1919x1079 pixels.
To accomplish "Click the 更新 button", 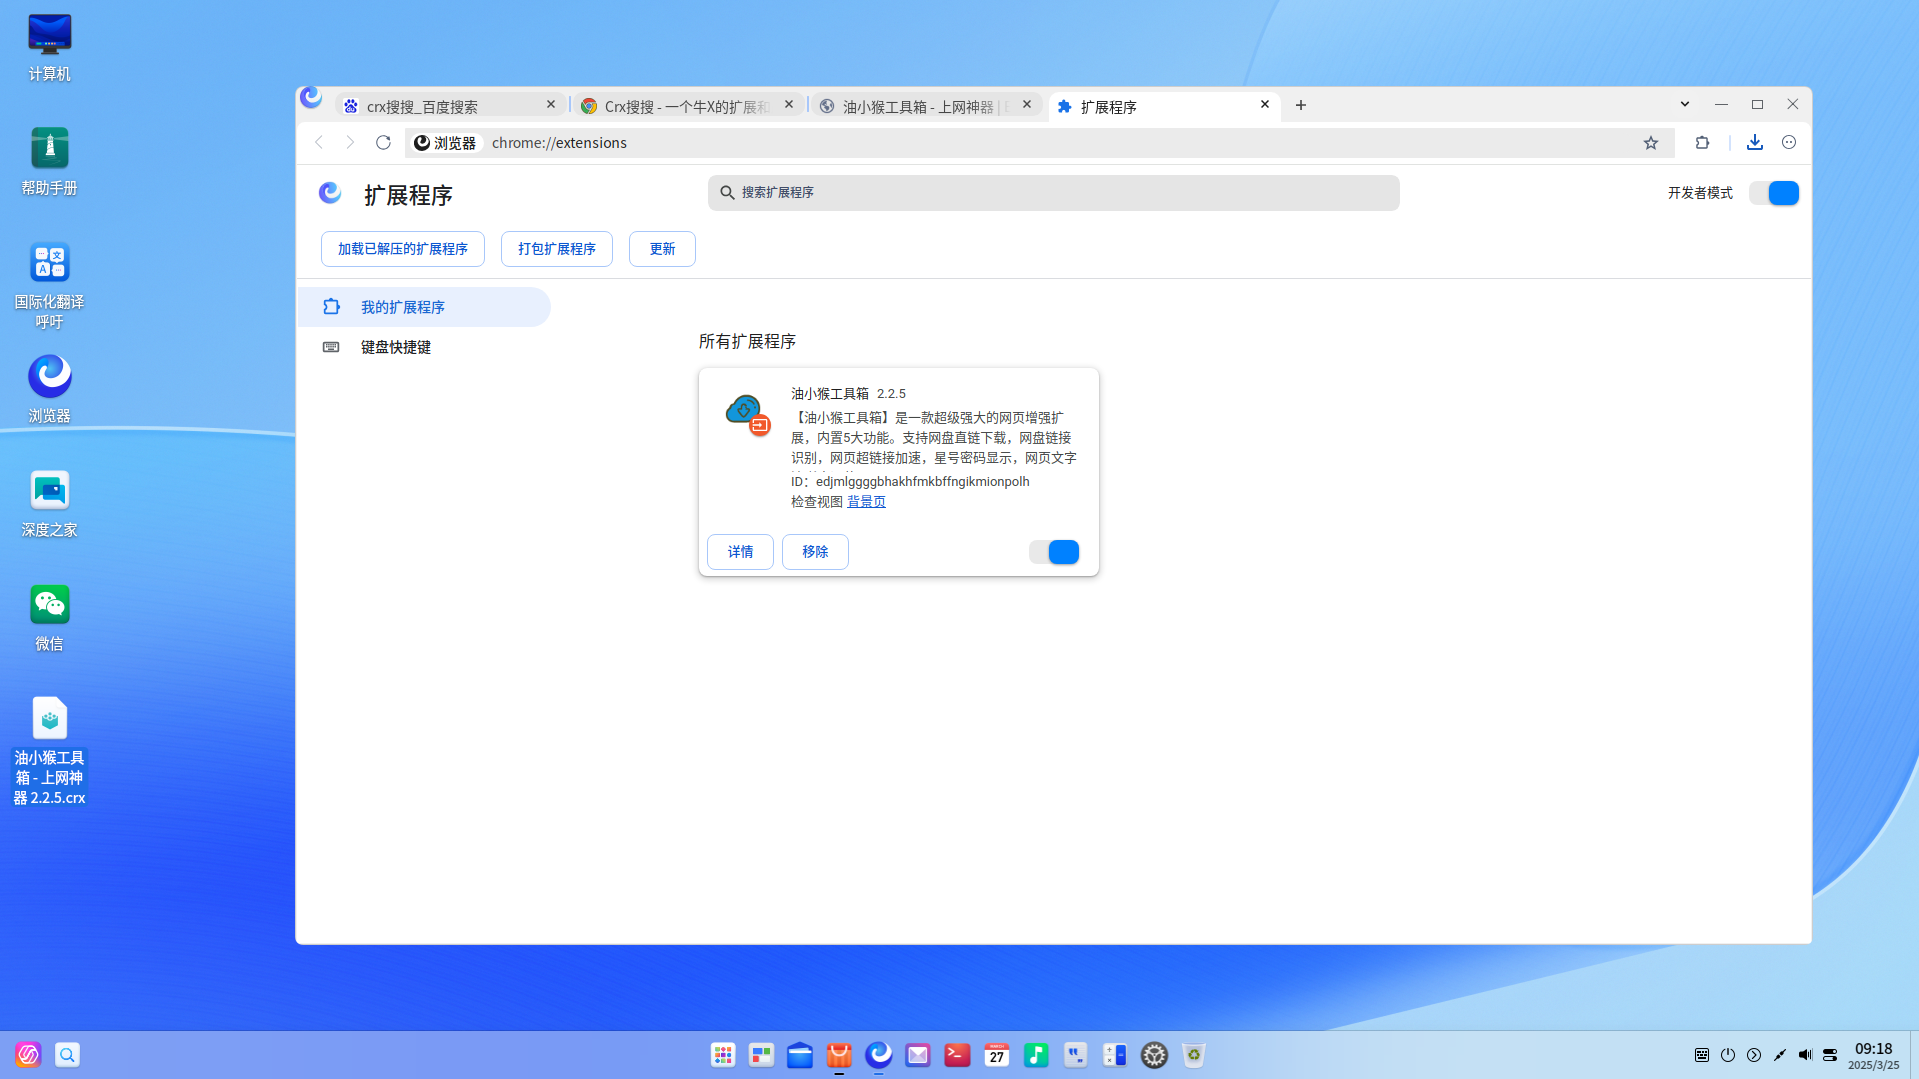I will [662, 249].
